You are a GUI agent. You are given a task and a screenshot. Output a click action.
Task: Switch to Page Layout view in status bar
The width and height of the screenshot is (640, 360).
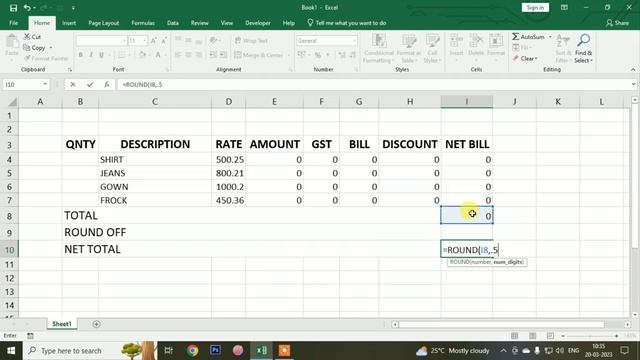pos(532,336)
